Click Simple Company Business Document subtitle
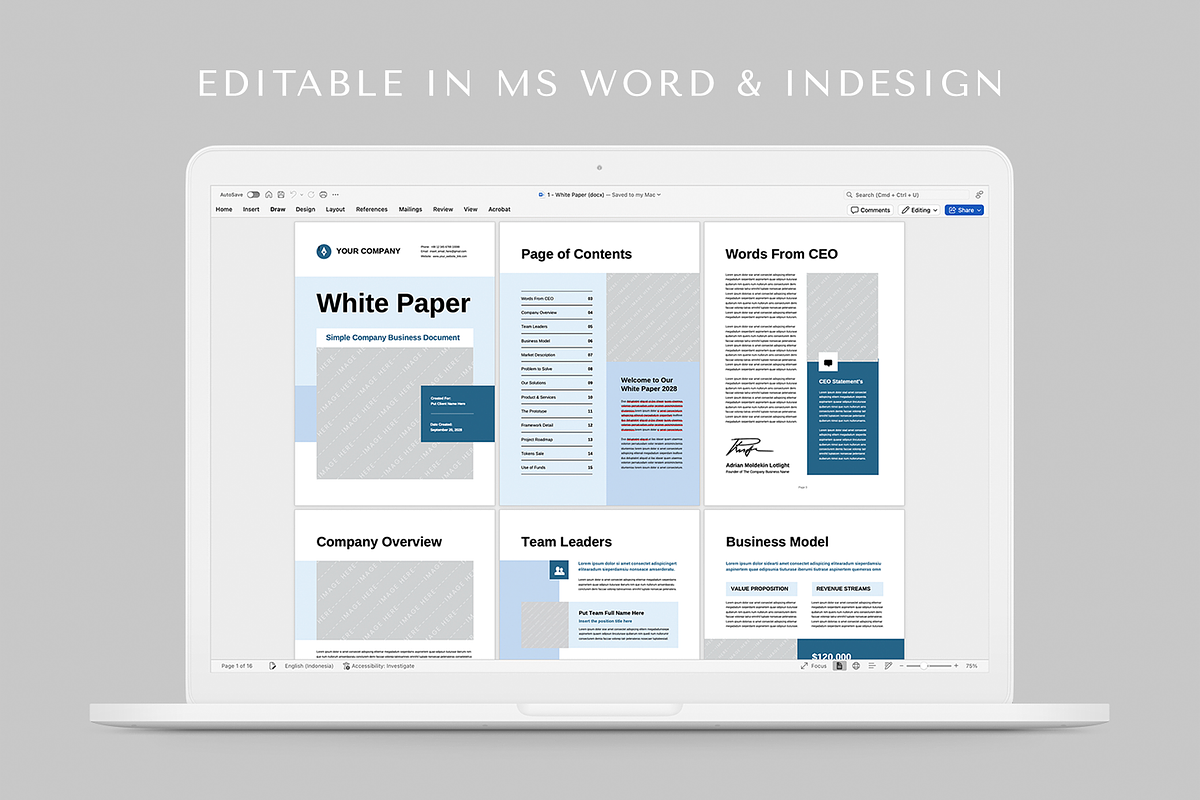This screenshot has width=1200, height=800. point(393,338)
